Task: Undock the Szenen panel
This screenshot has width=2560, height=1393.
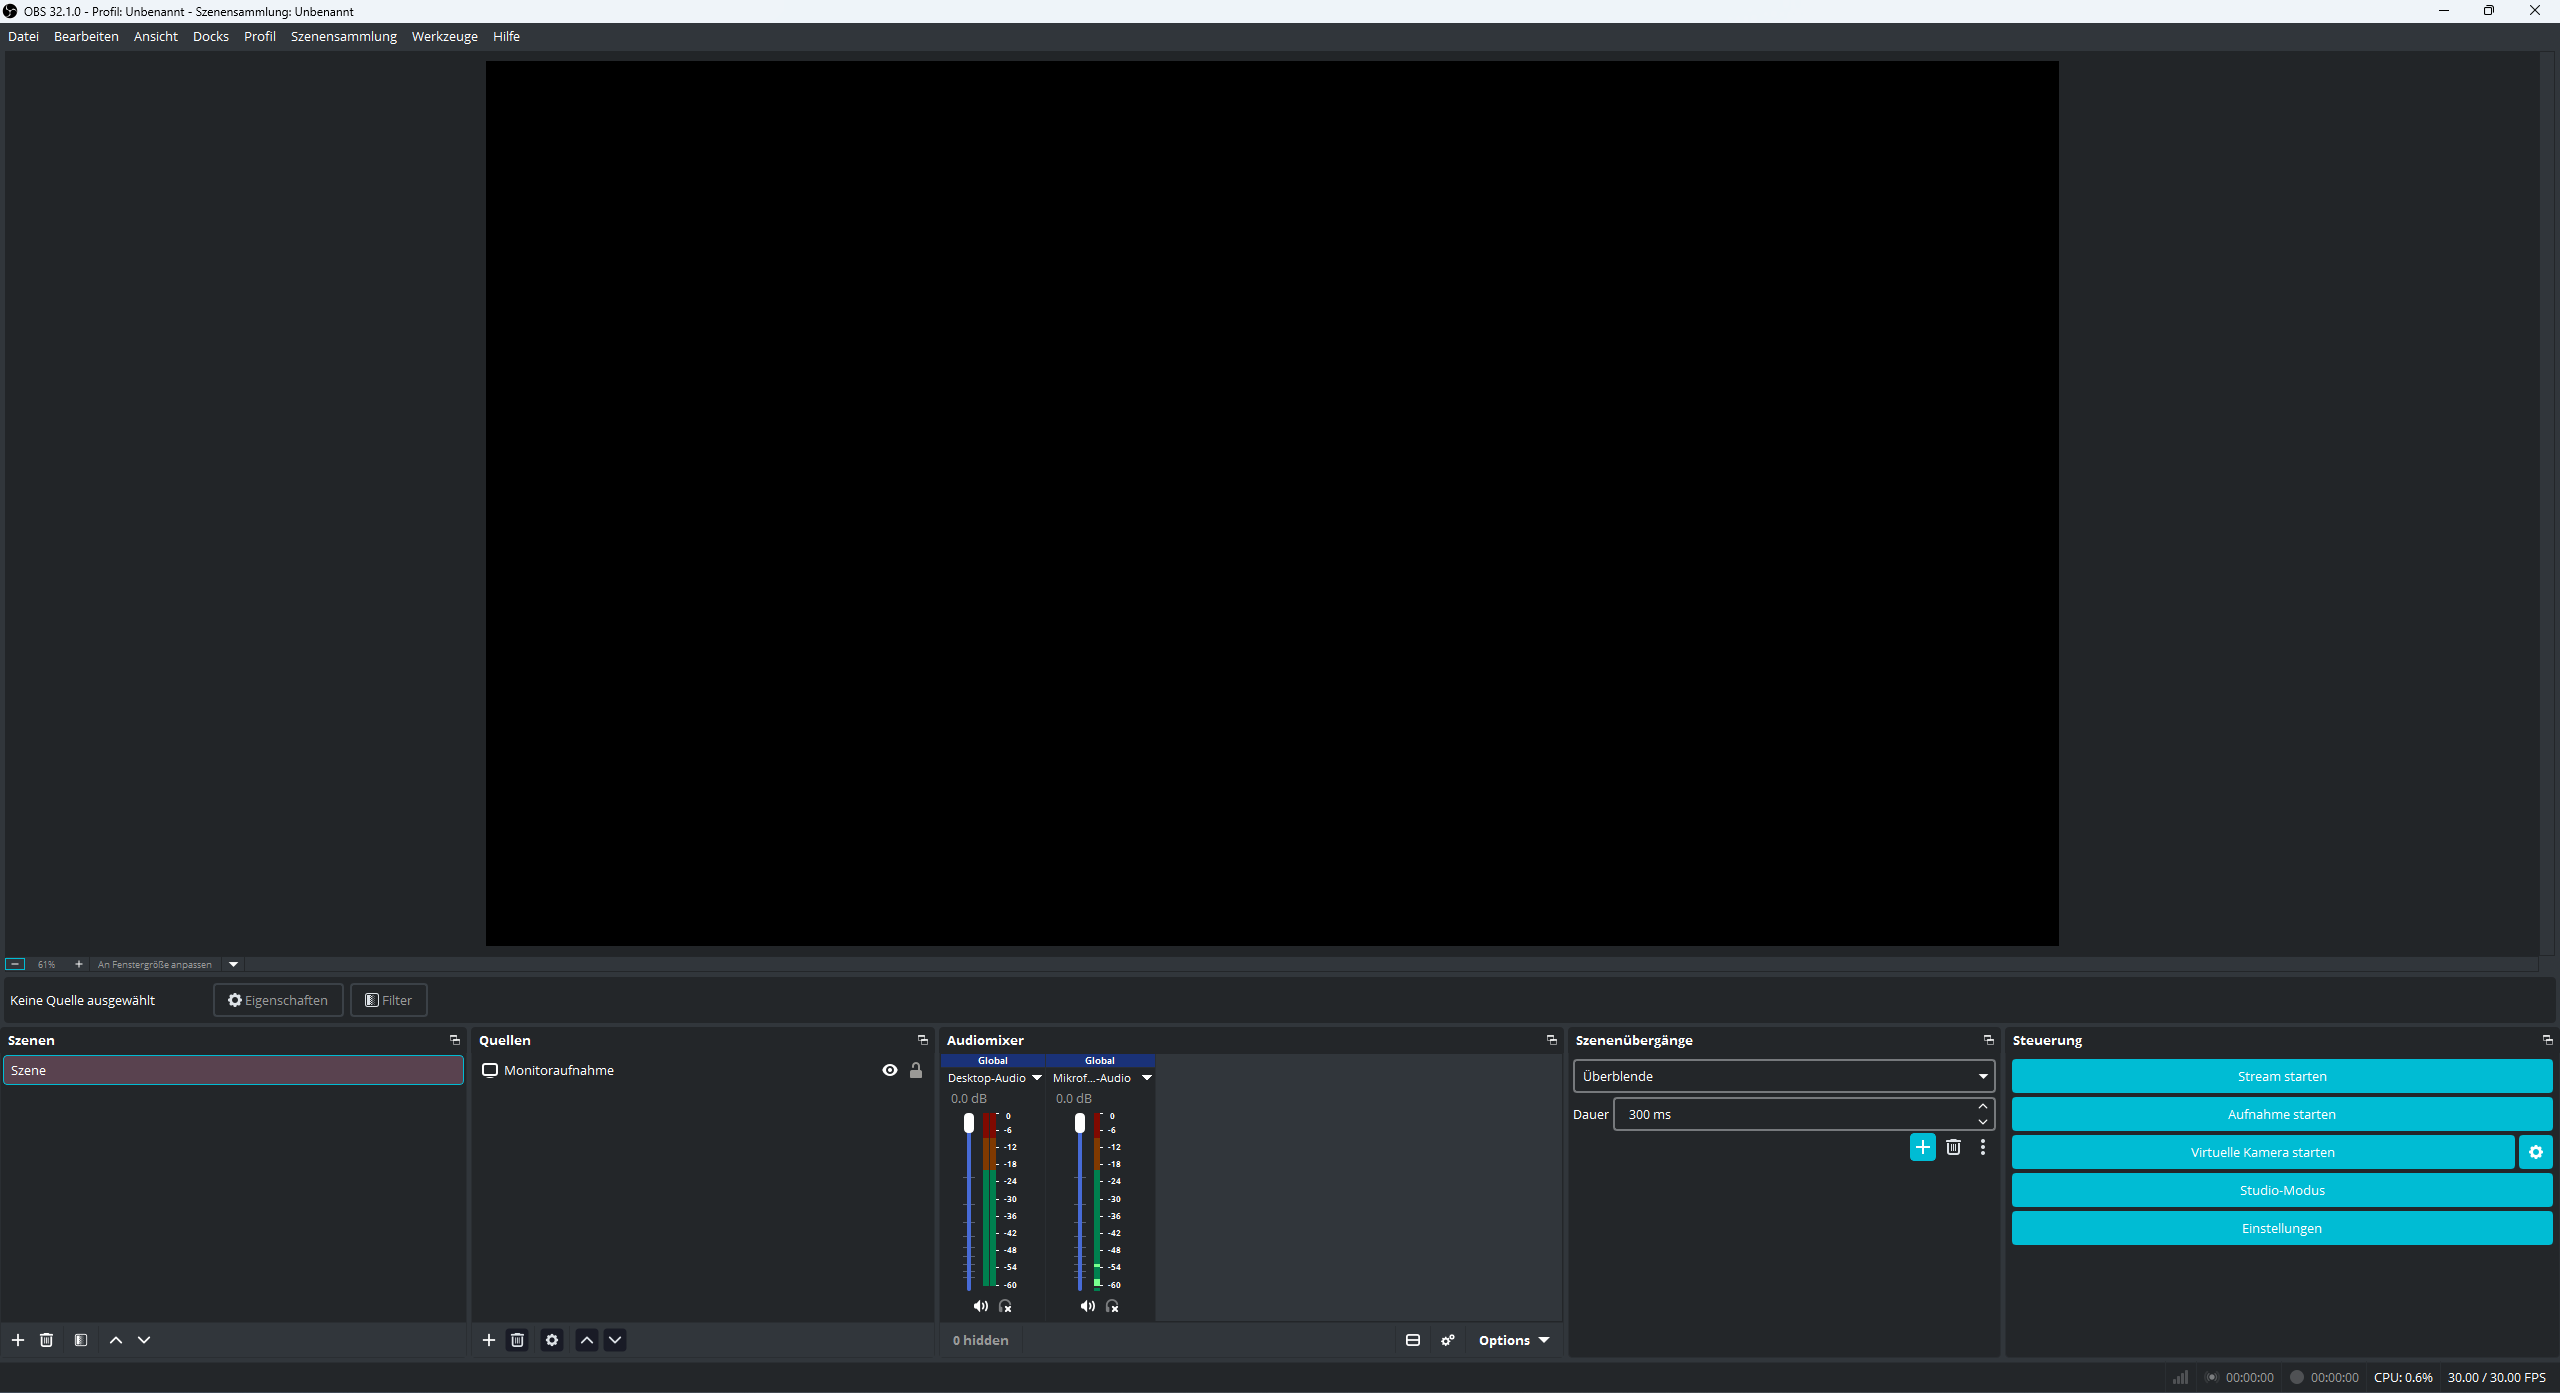Action: pyautogui.click(x=455, y=1040)
